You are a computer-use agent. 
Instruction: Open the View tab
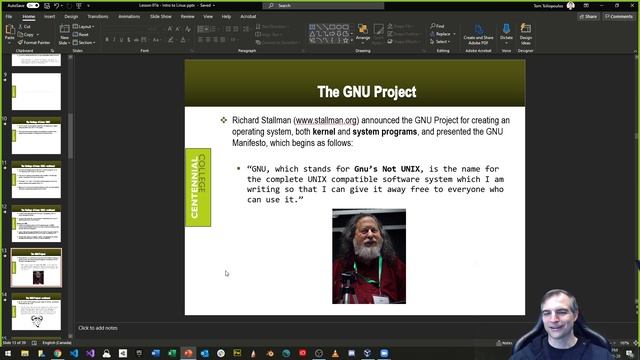pos(208,17)
